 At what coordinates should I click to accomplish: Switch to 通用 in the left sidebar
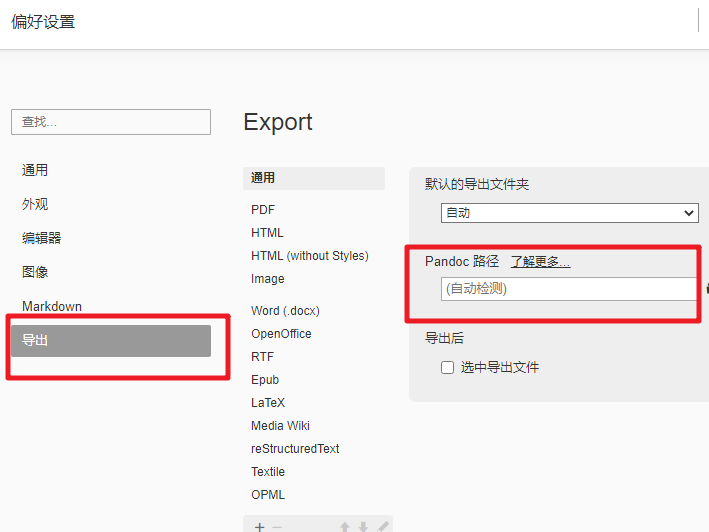(35, 170)
